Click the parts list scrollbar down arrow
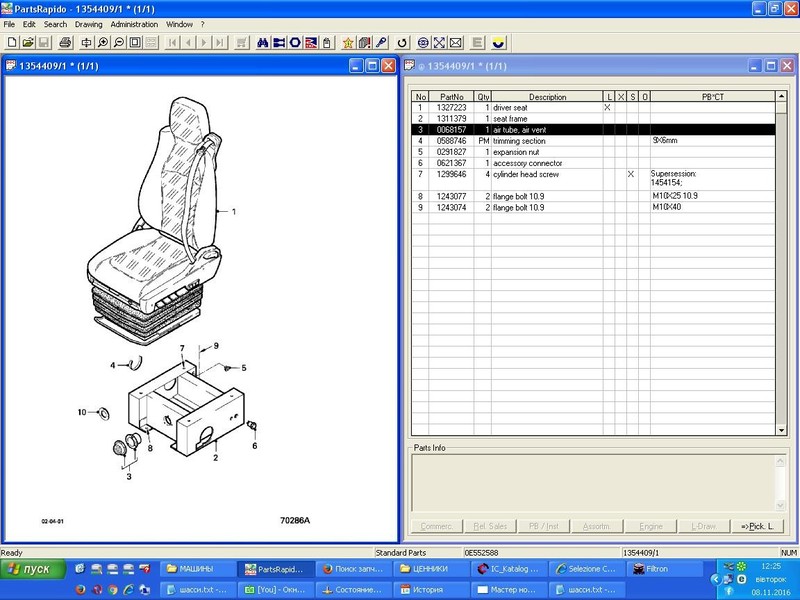Screen dimensions: 800x600 pos(779,432)
